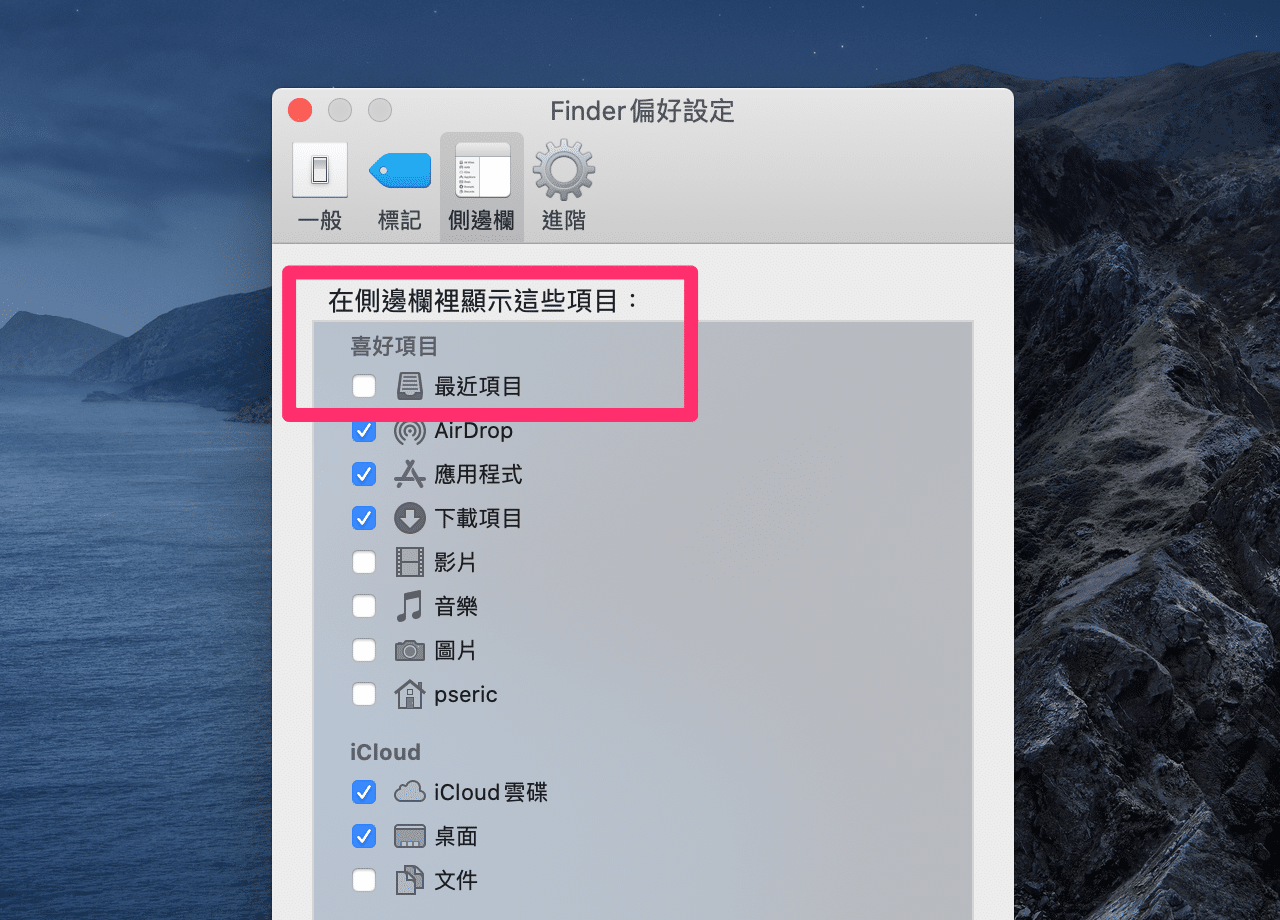This screenshot has height=920, width=1280.
Task: Click the AirDrop radar icon
Action: point(410,431)
